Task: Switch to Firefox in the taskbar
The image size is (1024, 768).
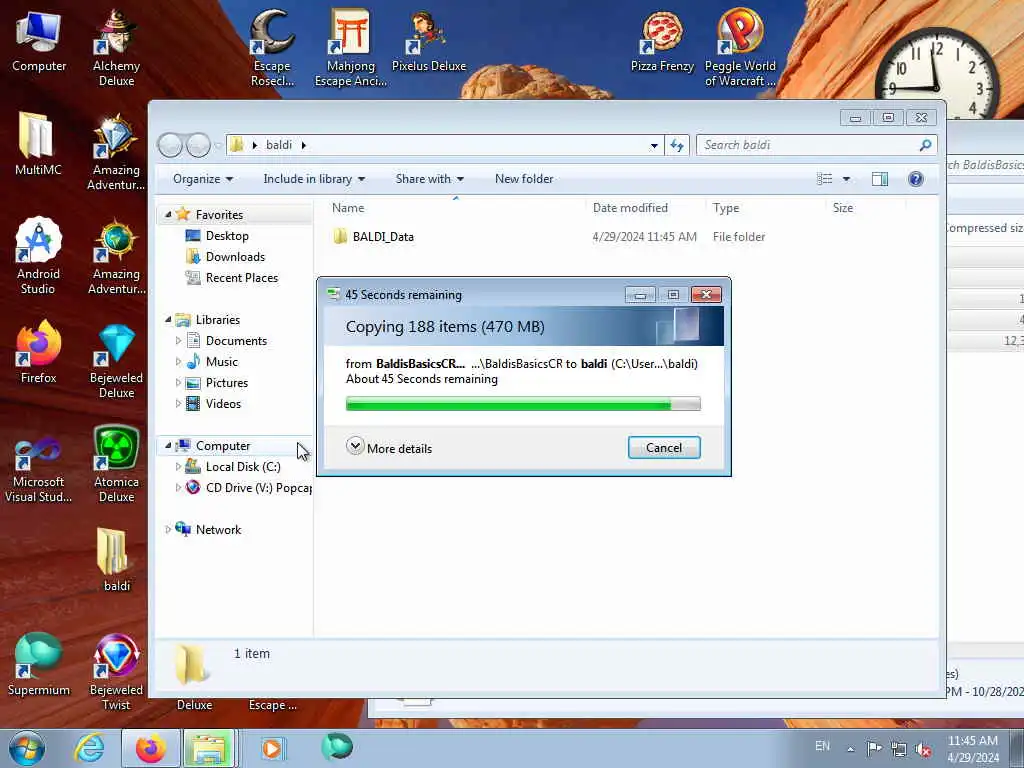Action: click(151, 748)
